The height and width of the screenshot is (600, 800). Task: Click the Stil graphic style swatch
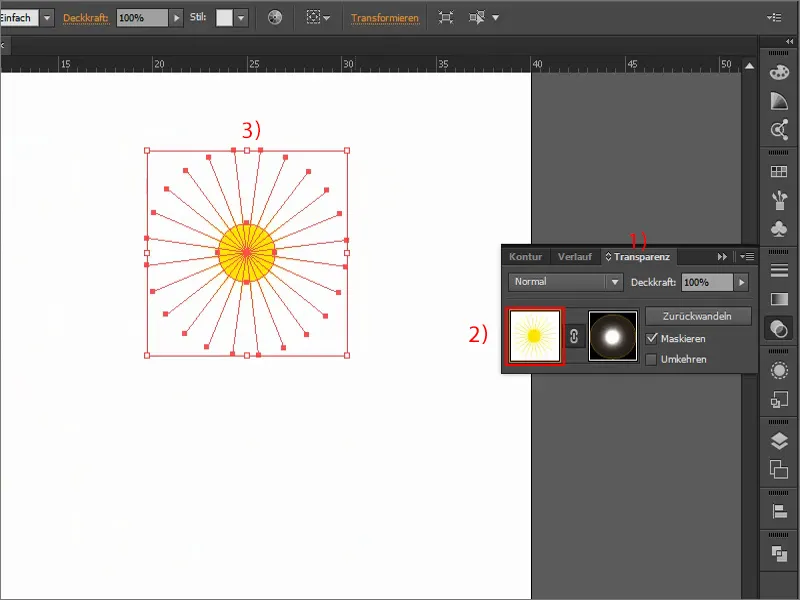(224, 18)
